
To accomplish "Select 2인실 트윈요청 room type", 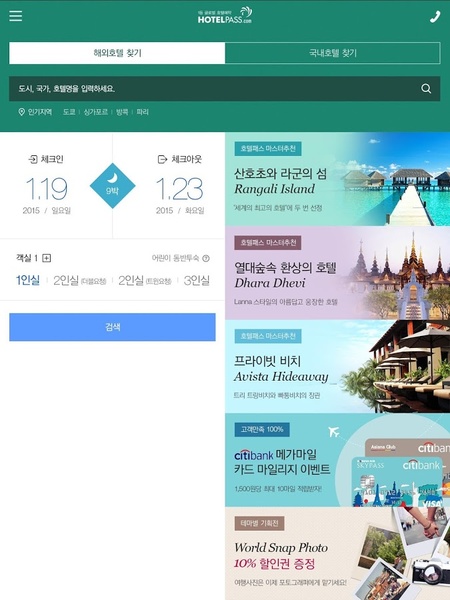I will coord(145,280).
